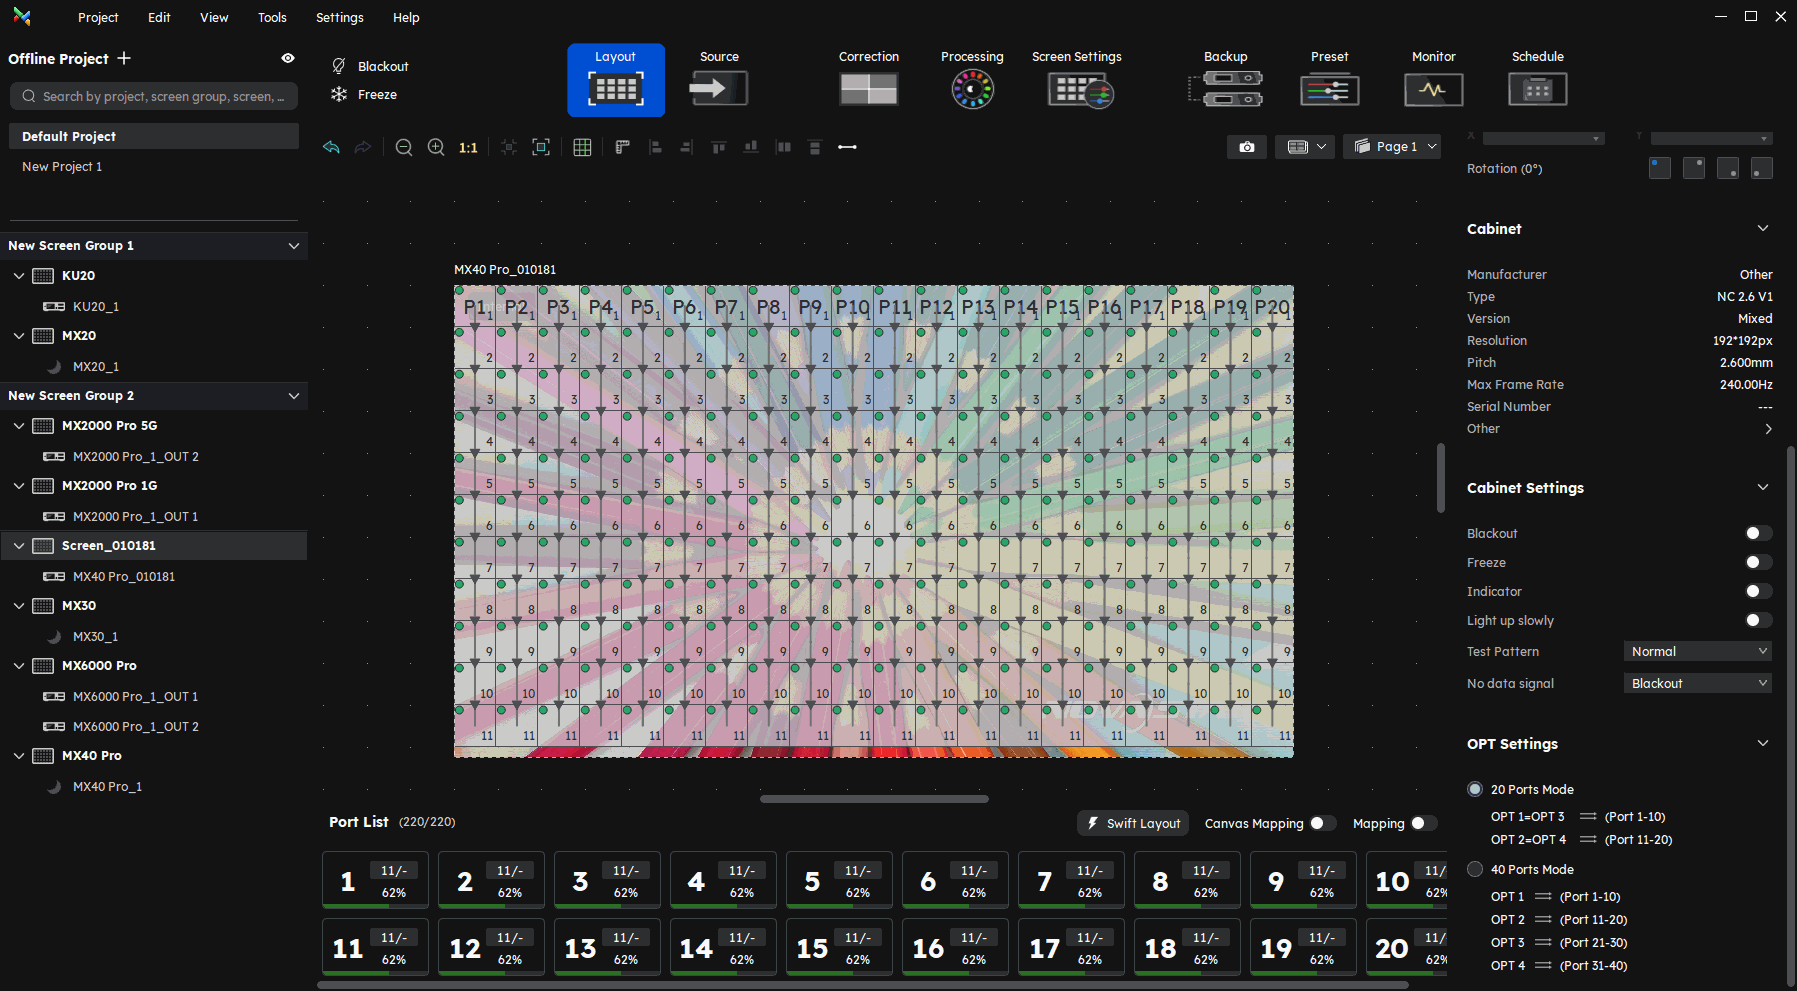Click the camera snapshot icon
This screenshot has height=991, width=1797.
coord(1247,147)
